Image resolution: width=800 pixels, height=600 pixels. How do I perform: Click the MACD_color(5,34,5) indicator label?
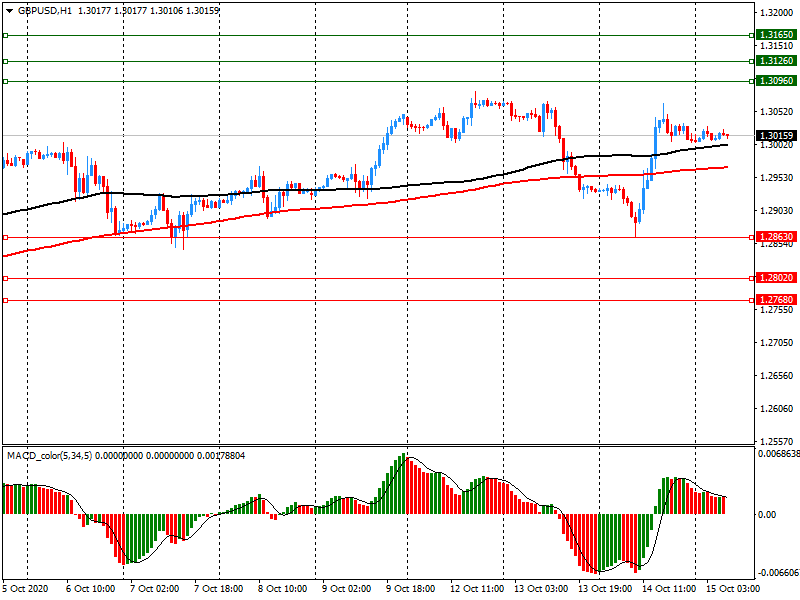point(49,456)
